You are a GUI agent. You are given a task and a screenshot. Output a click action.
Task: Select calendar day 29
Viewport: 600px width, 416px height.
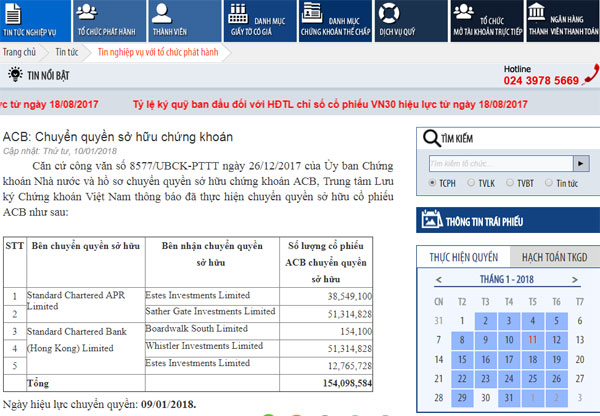[462, 398]
